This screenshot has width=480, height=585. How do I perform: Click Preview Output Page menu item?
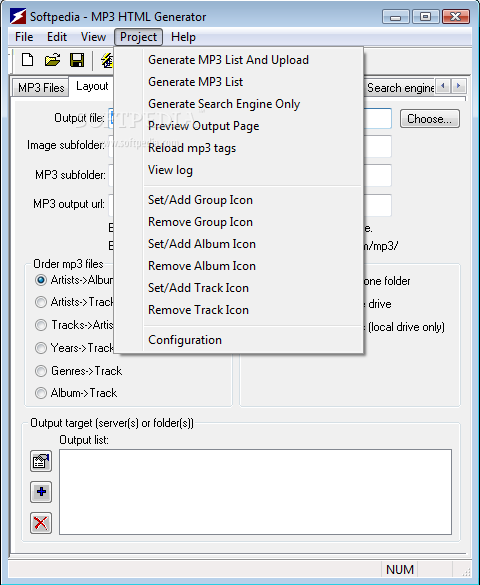click(239, 126)
